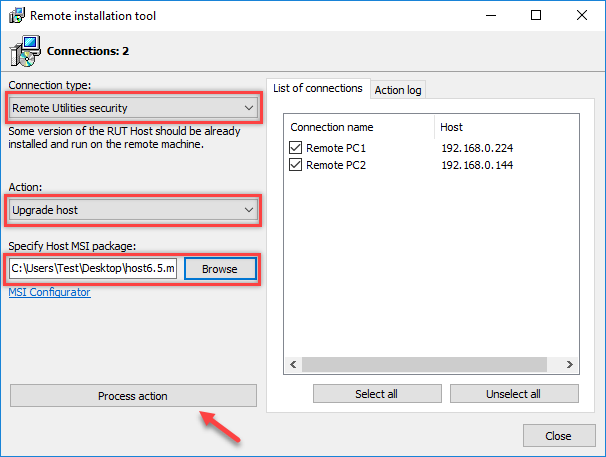Click the Unselect all button
This screenshot has width=606, height=457.
[x=514, y=394]
